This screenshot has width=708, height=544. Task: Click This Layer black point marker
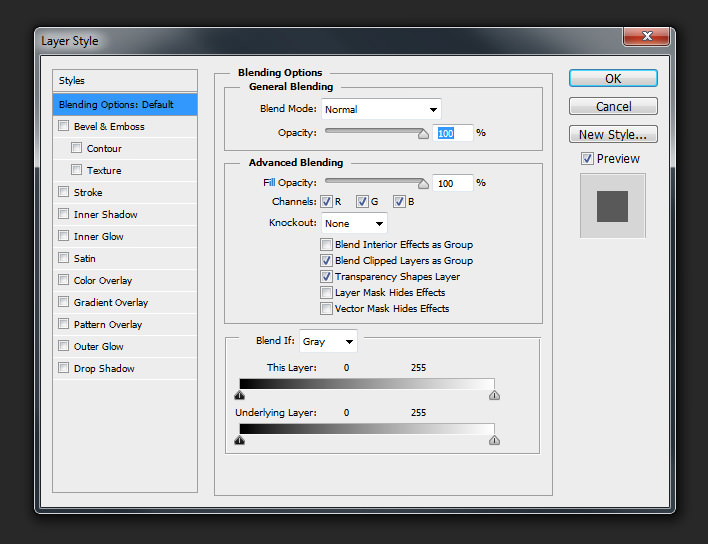(x=240, y=395)
